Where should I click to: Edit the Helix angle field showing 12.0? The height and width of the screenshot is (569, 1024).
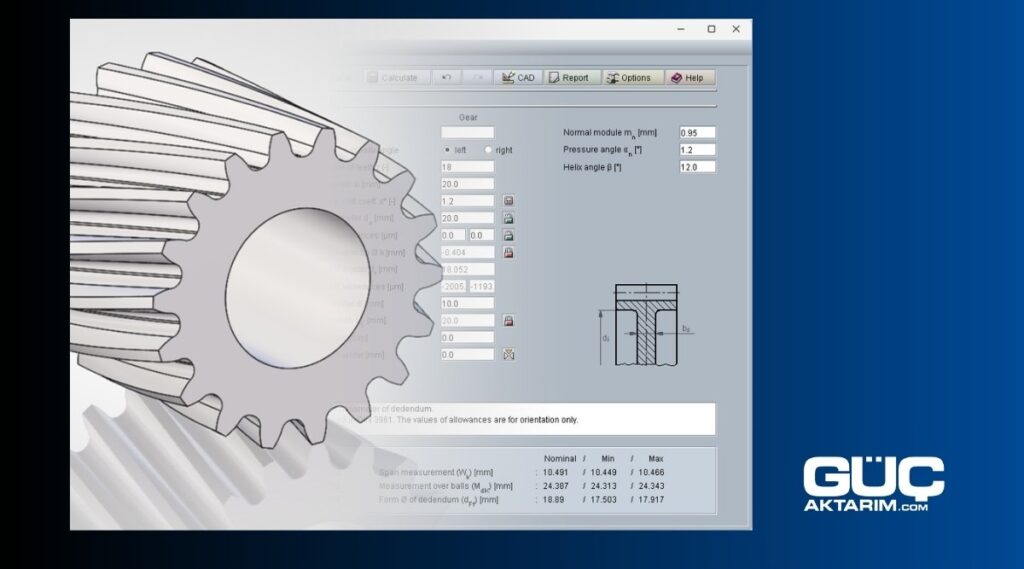(x=697, y=167)
